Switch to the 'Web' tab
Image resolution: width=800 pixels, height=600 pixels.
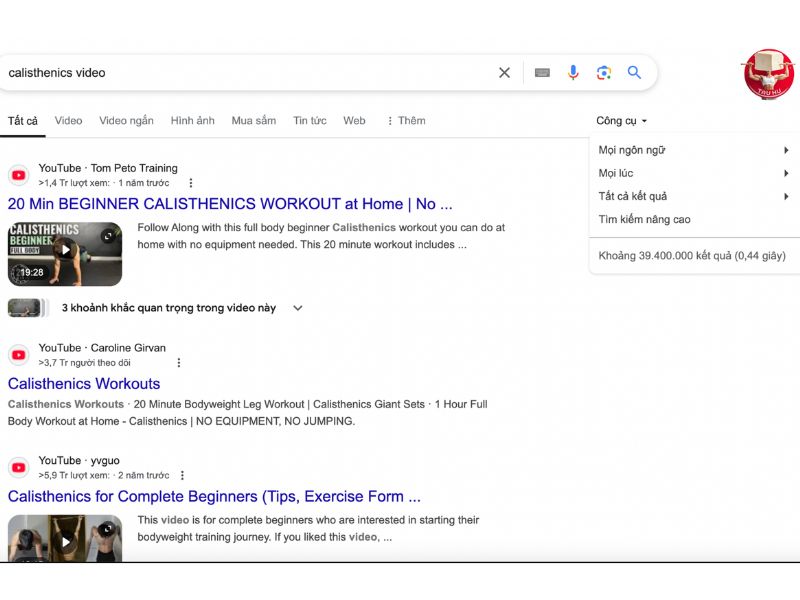354,121
